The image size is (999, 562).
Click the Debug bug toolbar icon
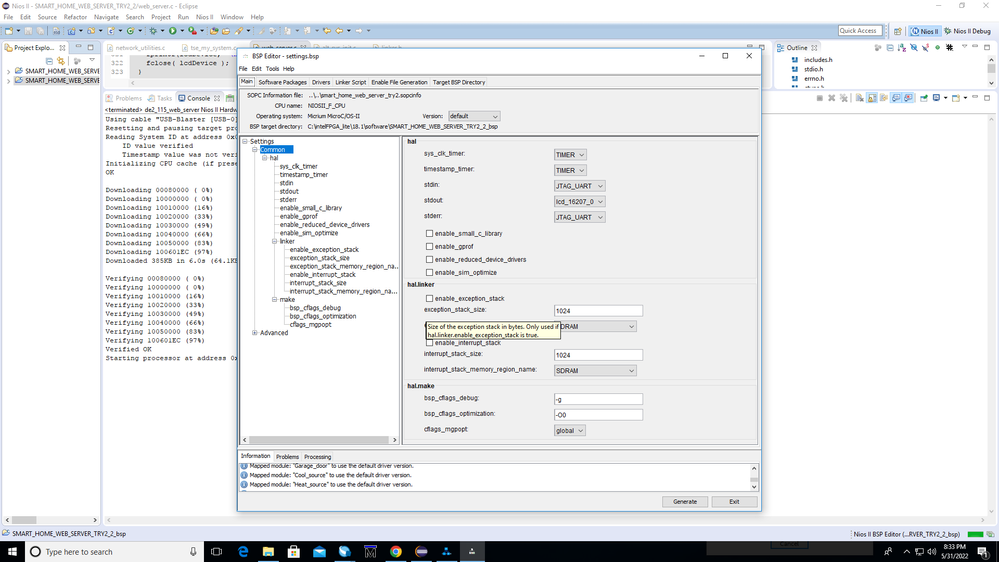152,31
